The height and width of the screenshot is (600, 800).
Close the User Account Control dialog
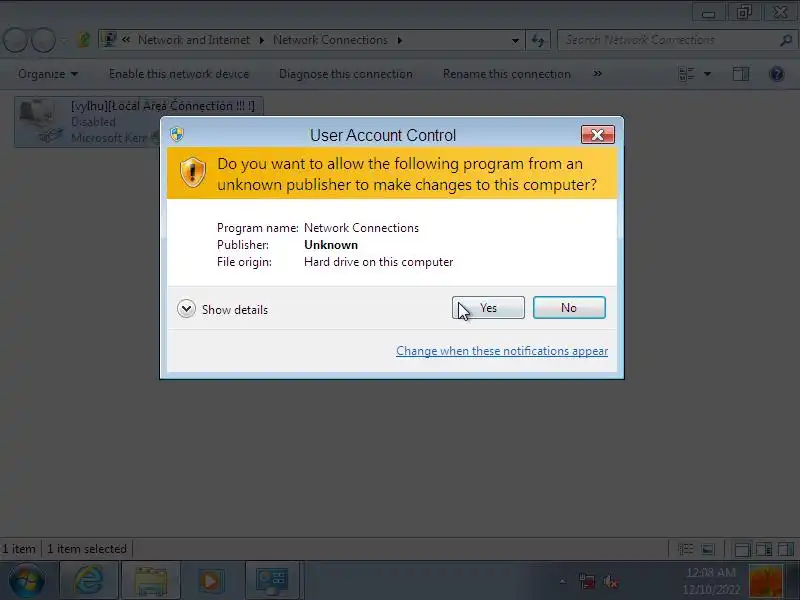coord(597,135)
